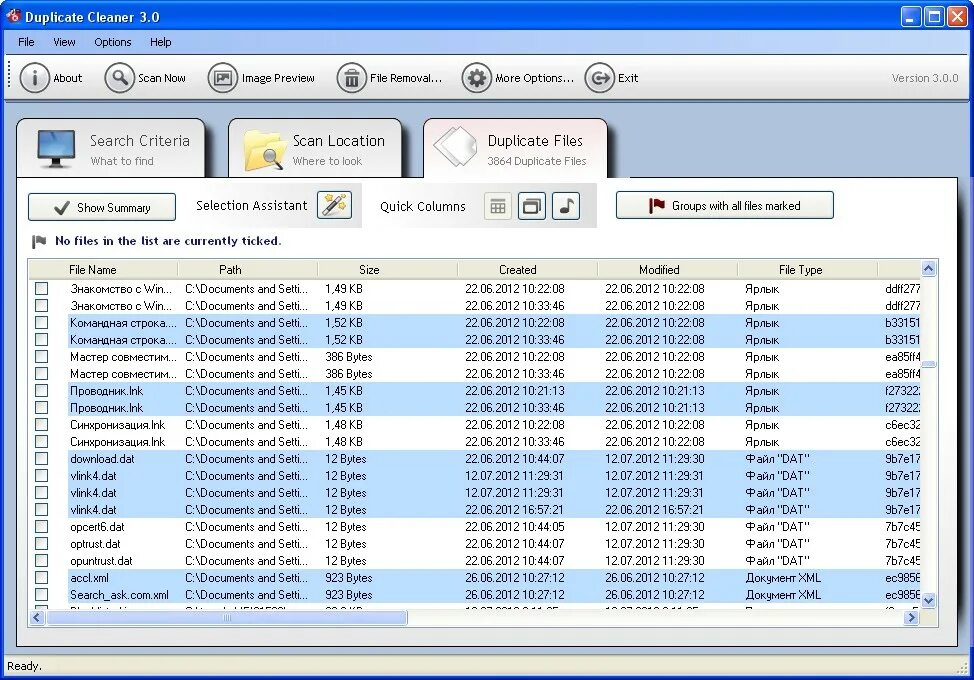Image resolution: width=974 pixels, height=680 pixels.
Task: Show music note quick columns icon
Action: pos(566,206)
